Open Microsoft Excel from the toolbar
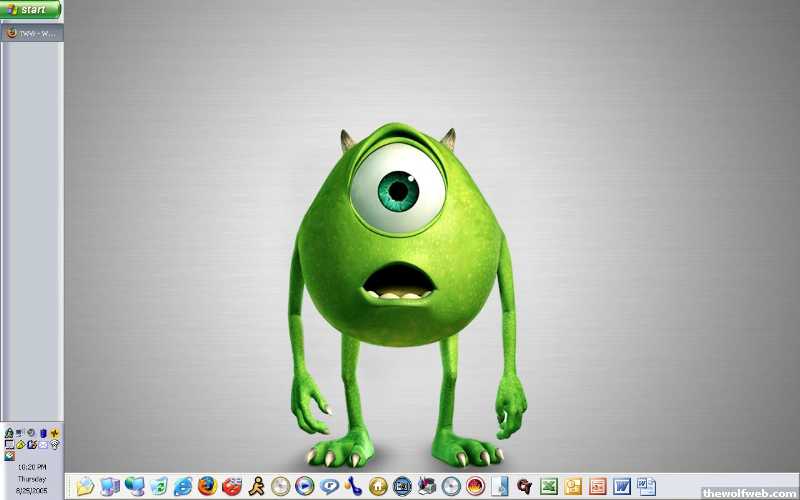 click(x=549, y=486)
